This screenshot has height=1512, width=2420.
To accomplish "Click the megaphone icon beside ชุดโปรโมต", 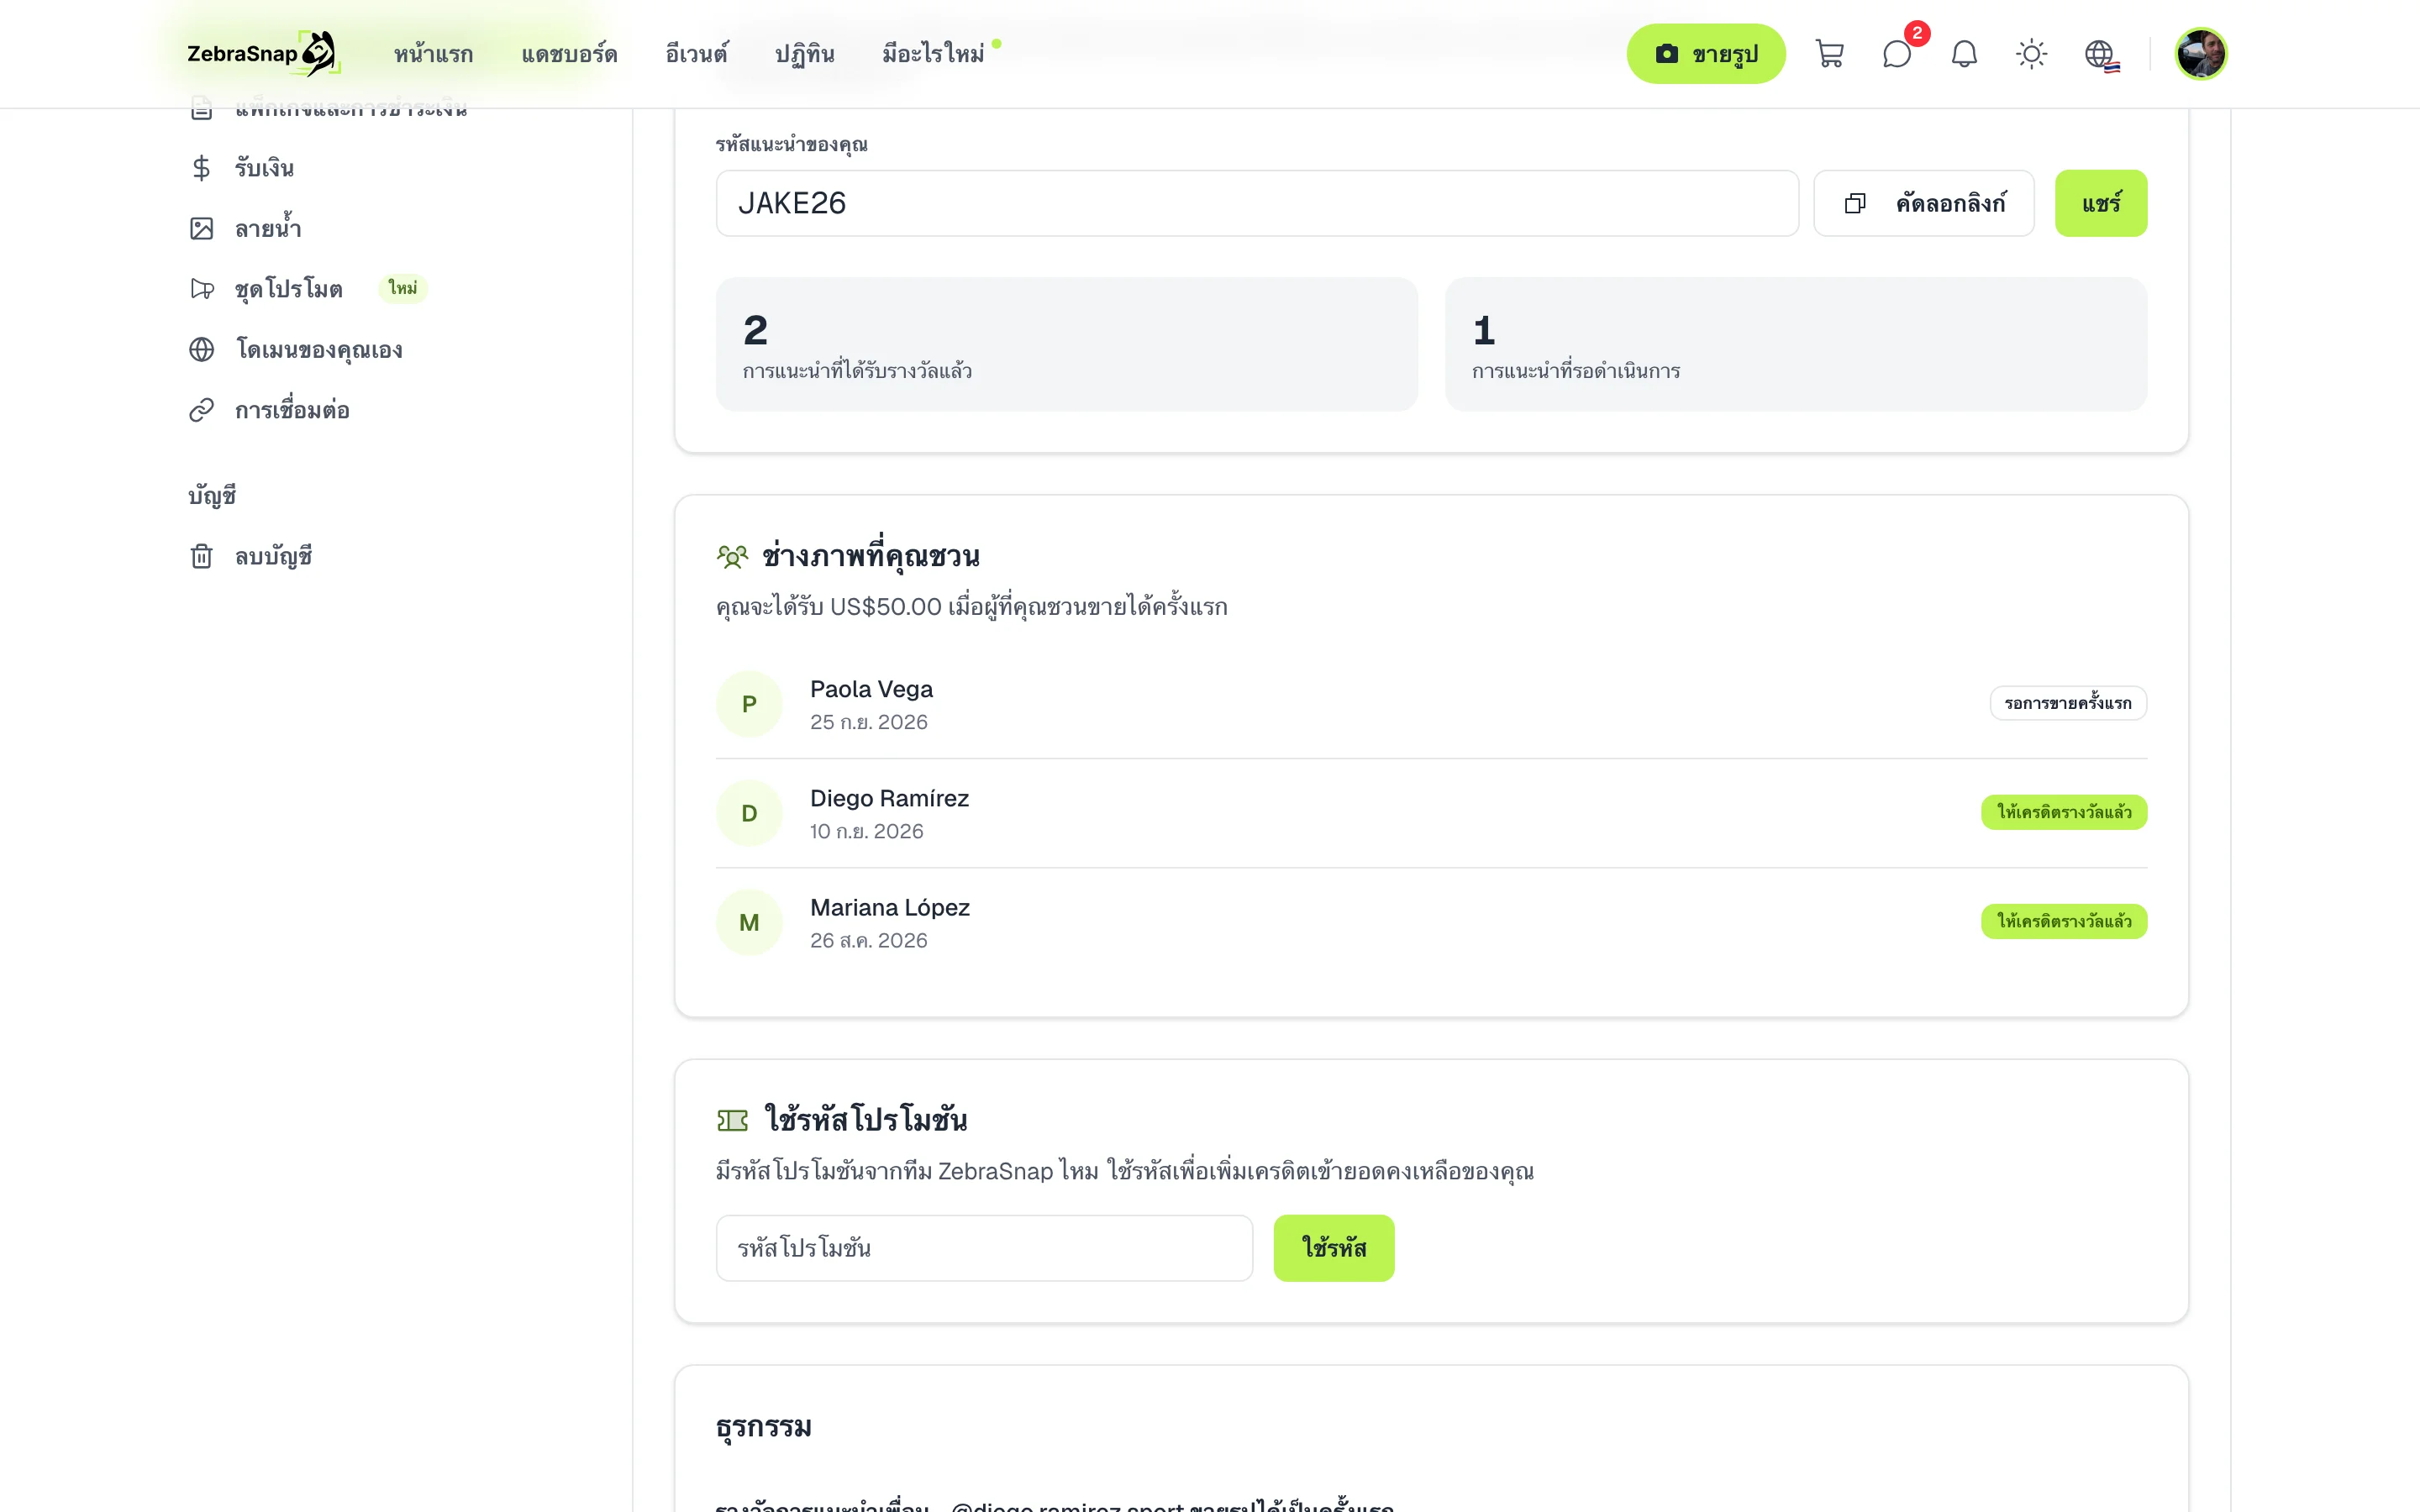I will tap(201, 289).
